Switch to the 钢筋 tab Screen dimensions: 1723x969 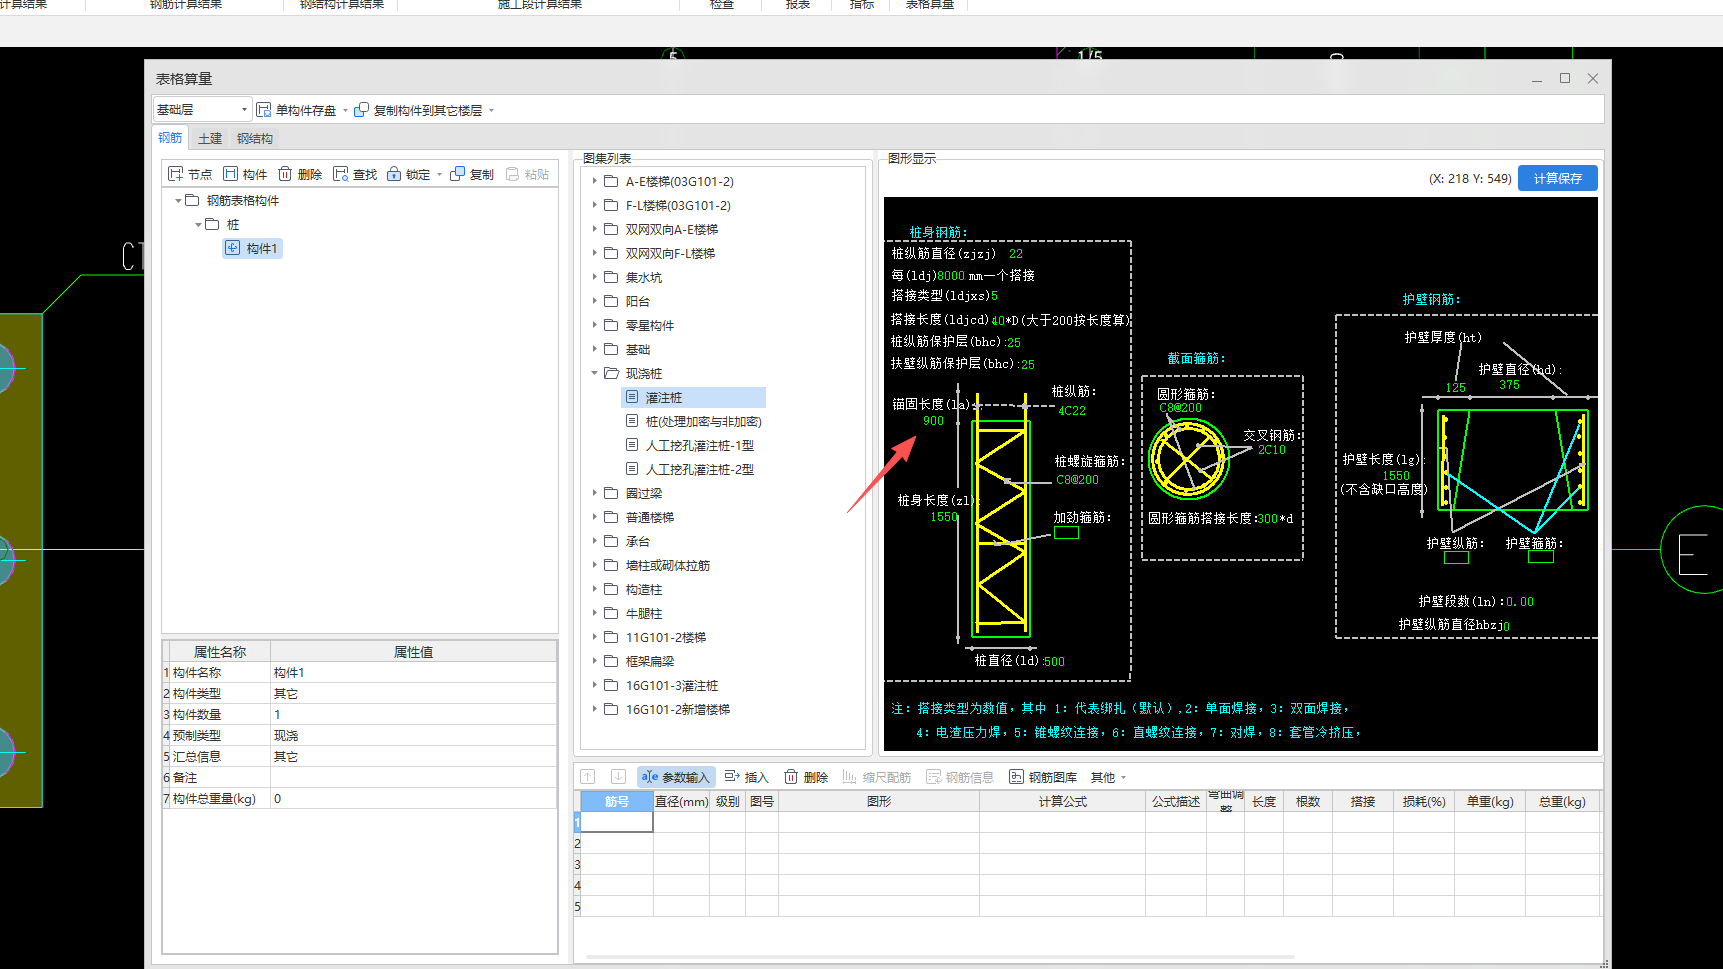click(x=170, y=138)
